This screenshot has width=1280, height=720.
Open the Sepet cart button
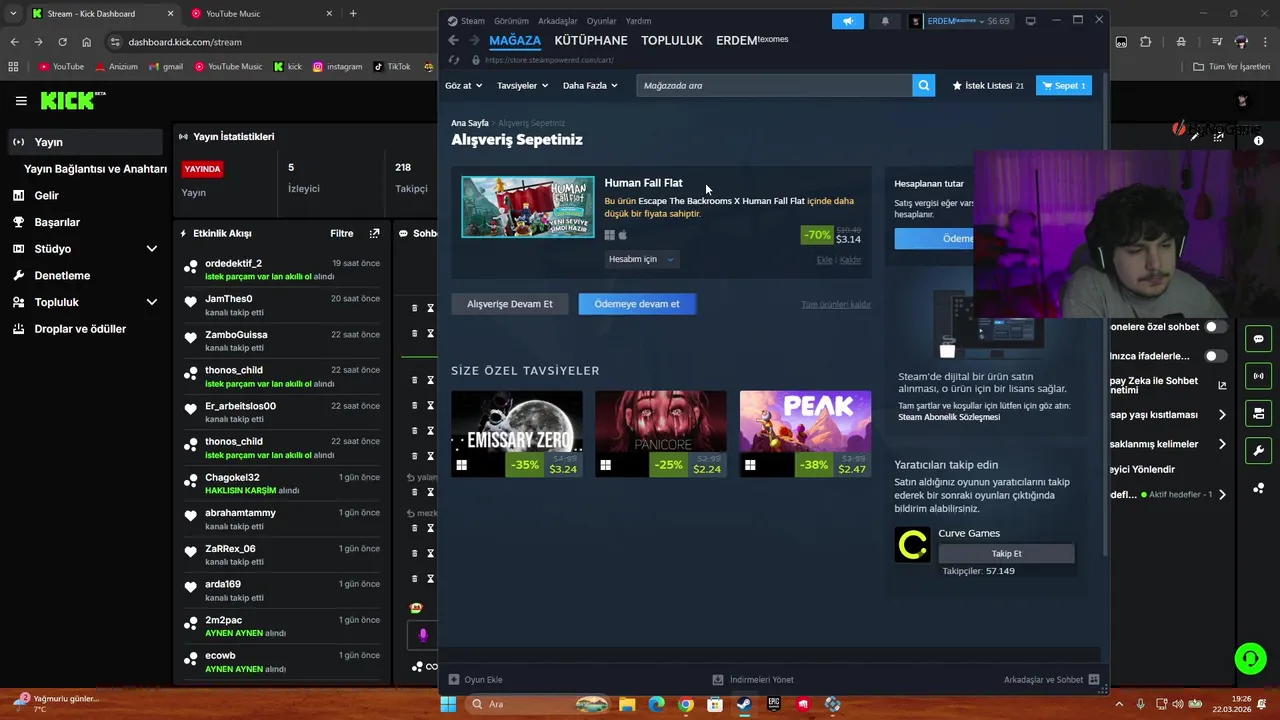(x=1064, y=86)
